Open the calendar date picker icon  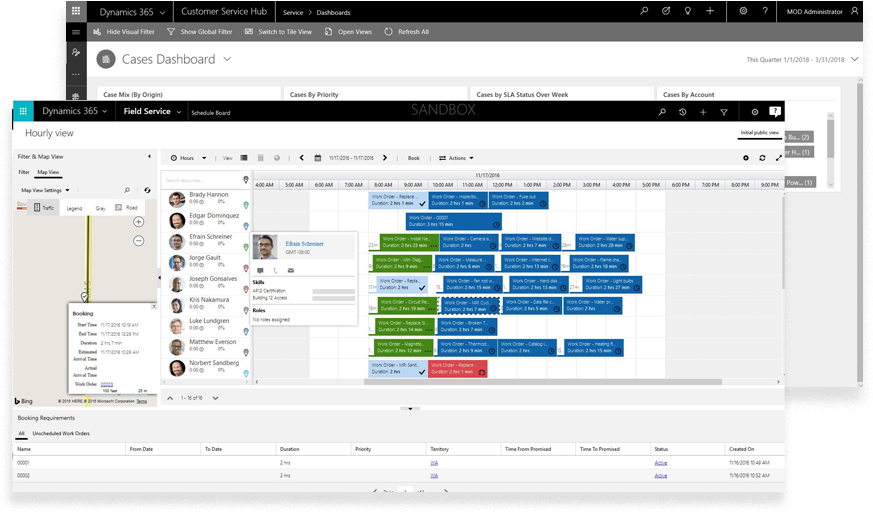pyautogui.click(x=317, y=158)
